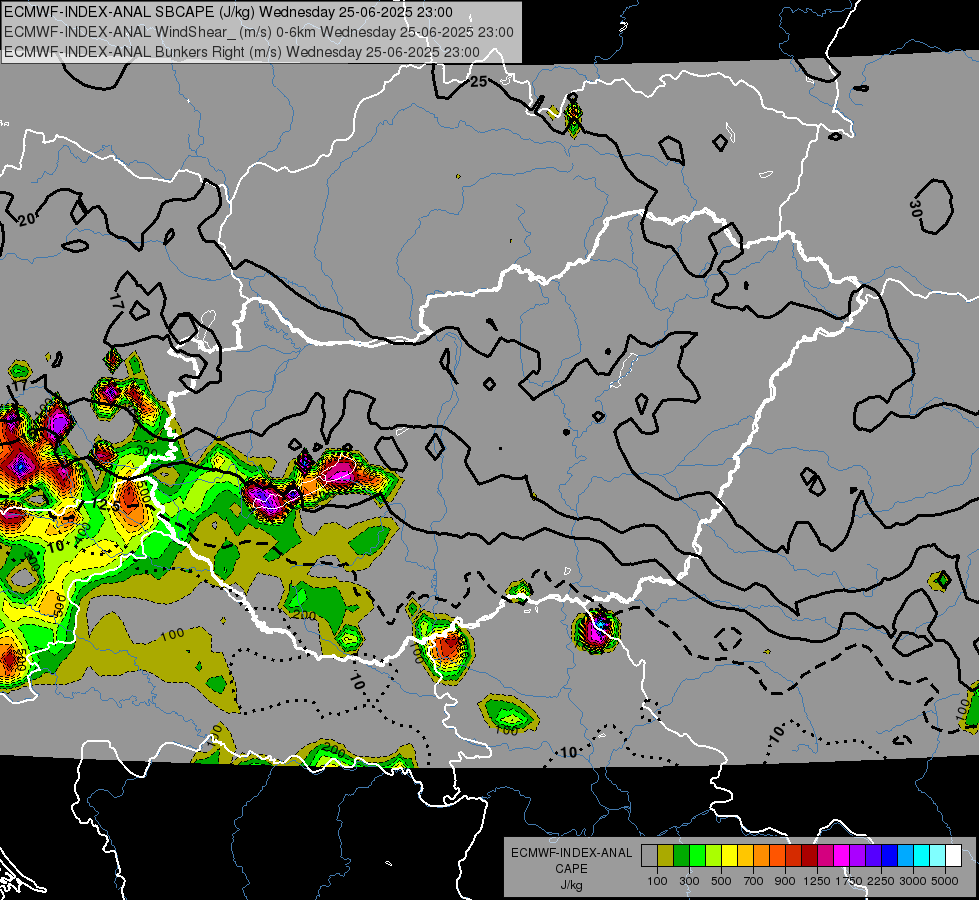Screen dimensions: 979x900
Task: Click the 2250 label under the legend
Action: (881, 881)
